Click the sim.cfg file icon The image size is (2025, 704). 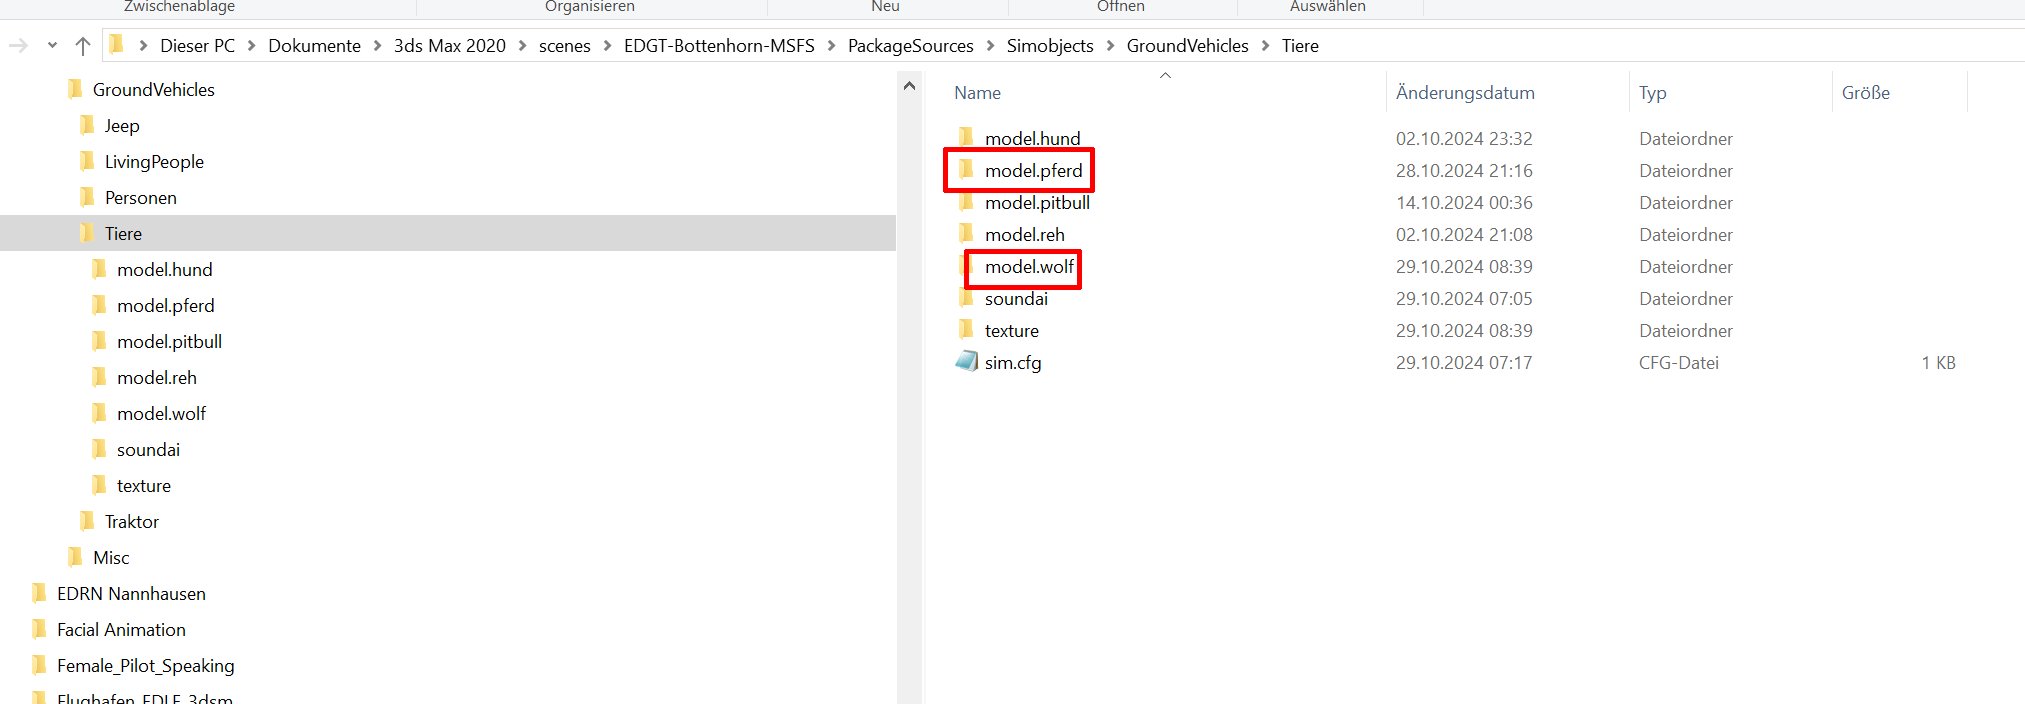click(967, 362)
